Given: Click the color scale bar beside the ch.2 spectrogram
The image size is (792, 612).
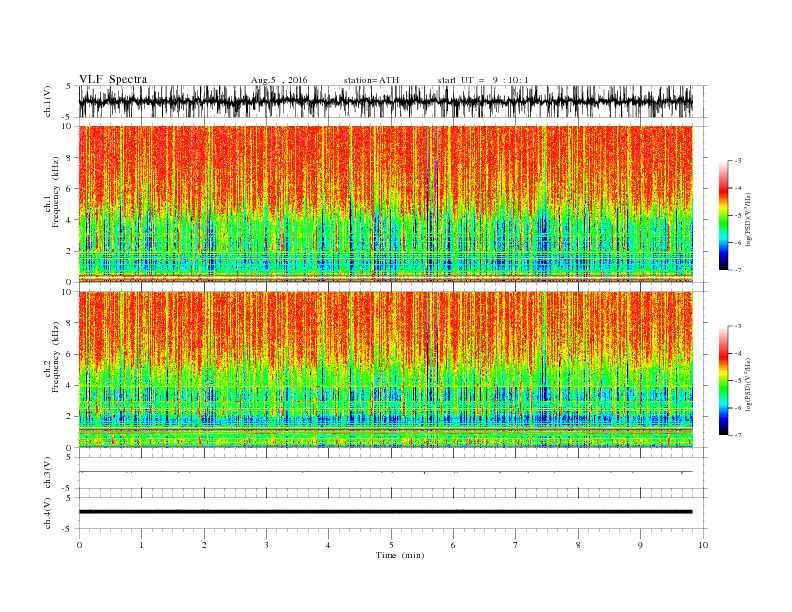Looking at the screenshot, I should (723, 381).
